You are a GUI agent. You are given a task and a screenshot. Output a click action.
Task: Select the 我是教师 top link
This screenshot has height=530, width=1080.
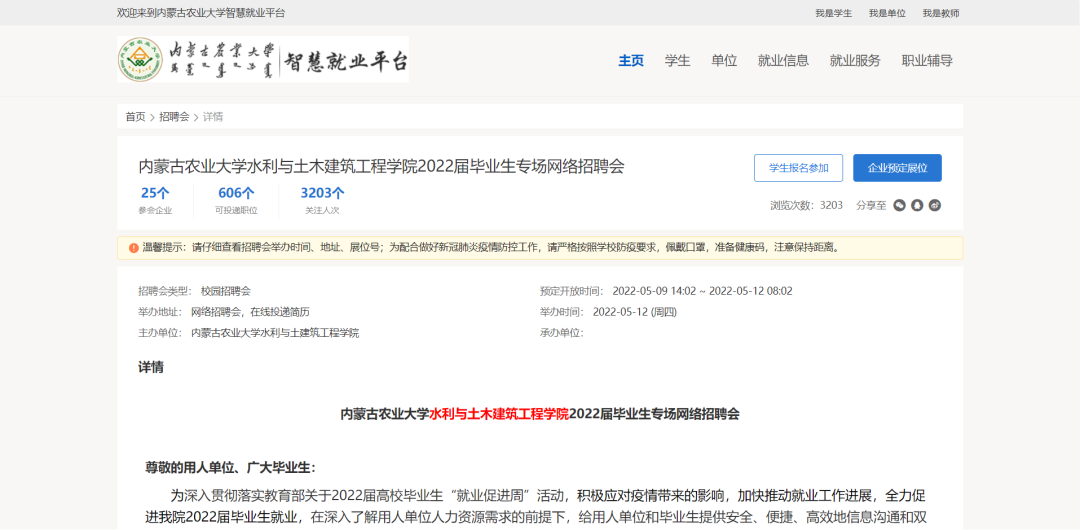click(x=940, y=13)
